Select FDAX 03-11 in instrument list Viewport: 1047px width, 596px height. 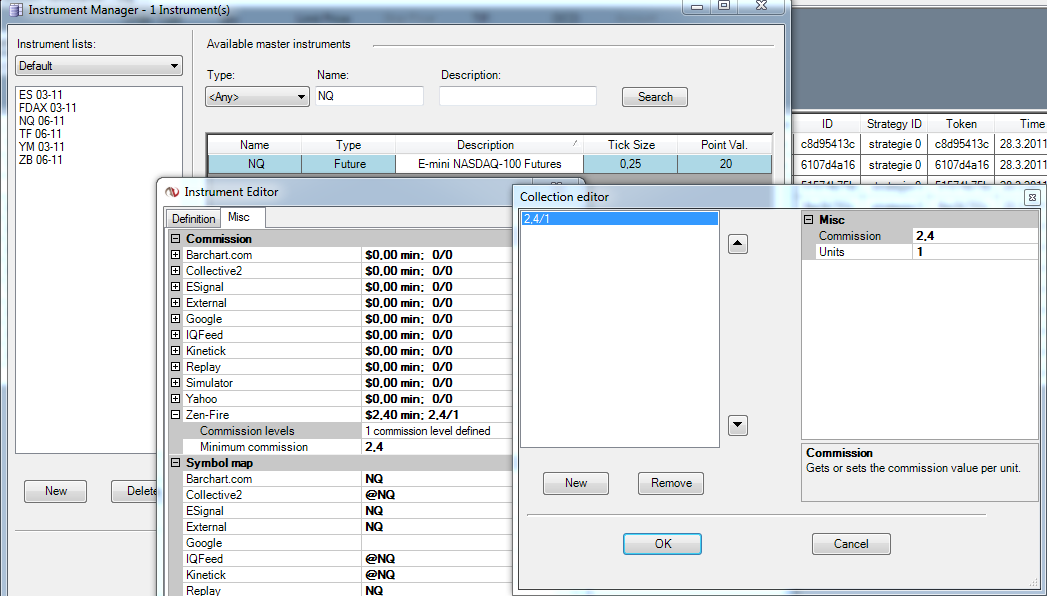(x=47, y=108)
